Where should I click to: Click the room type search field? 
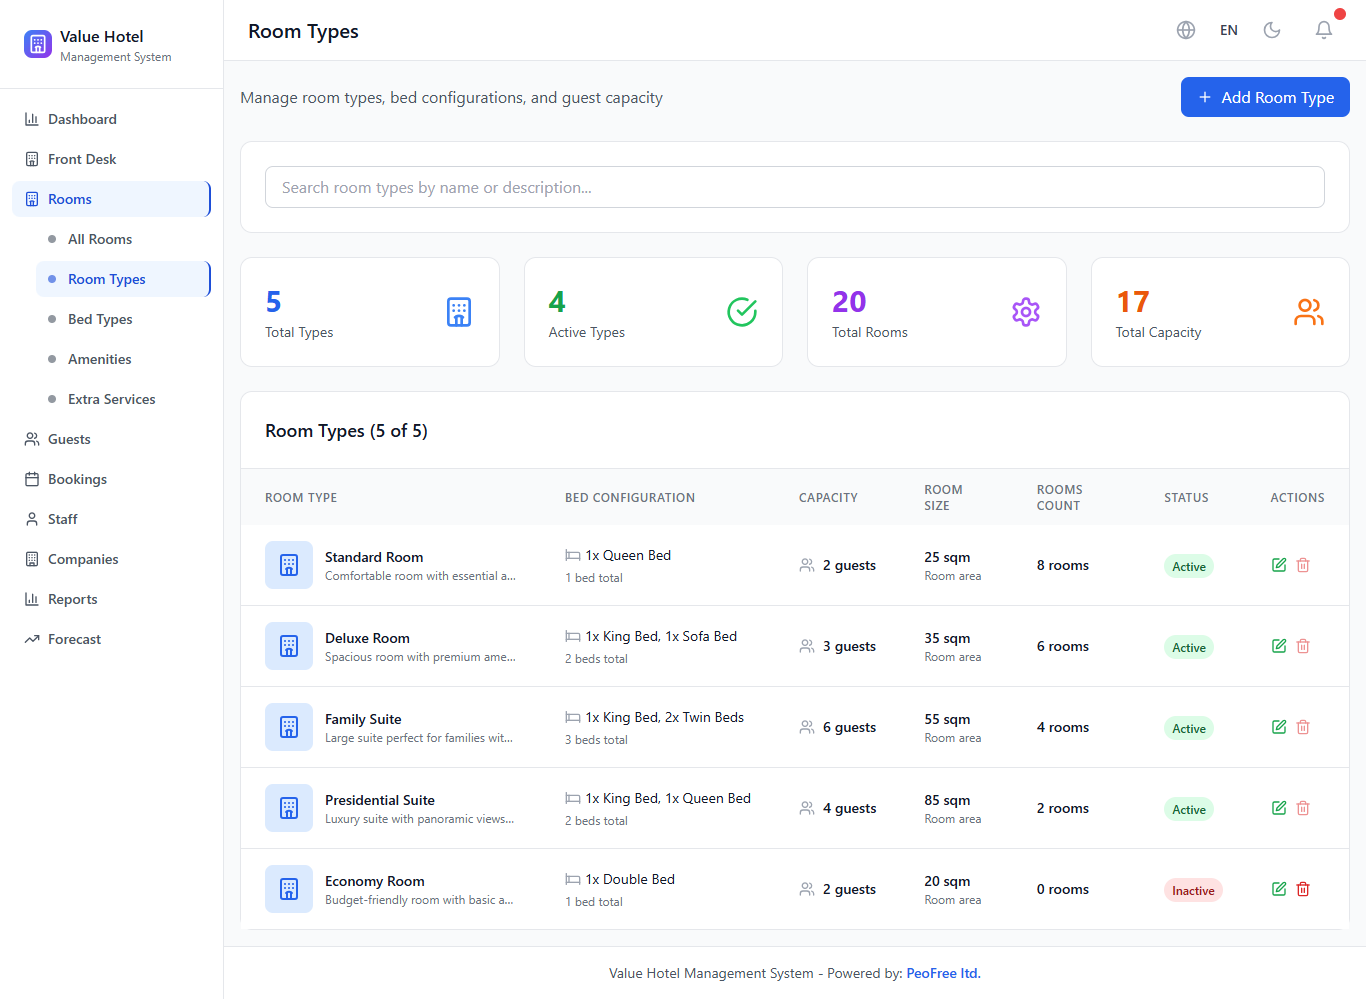click(x=794, y=187)
